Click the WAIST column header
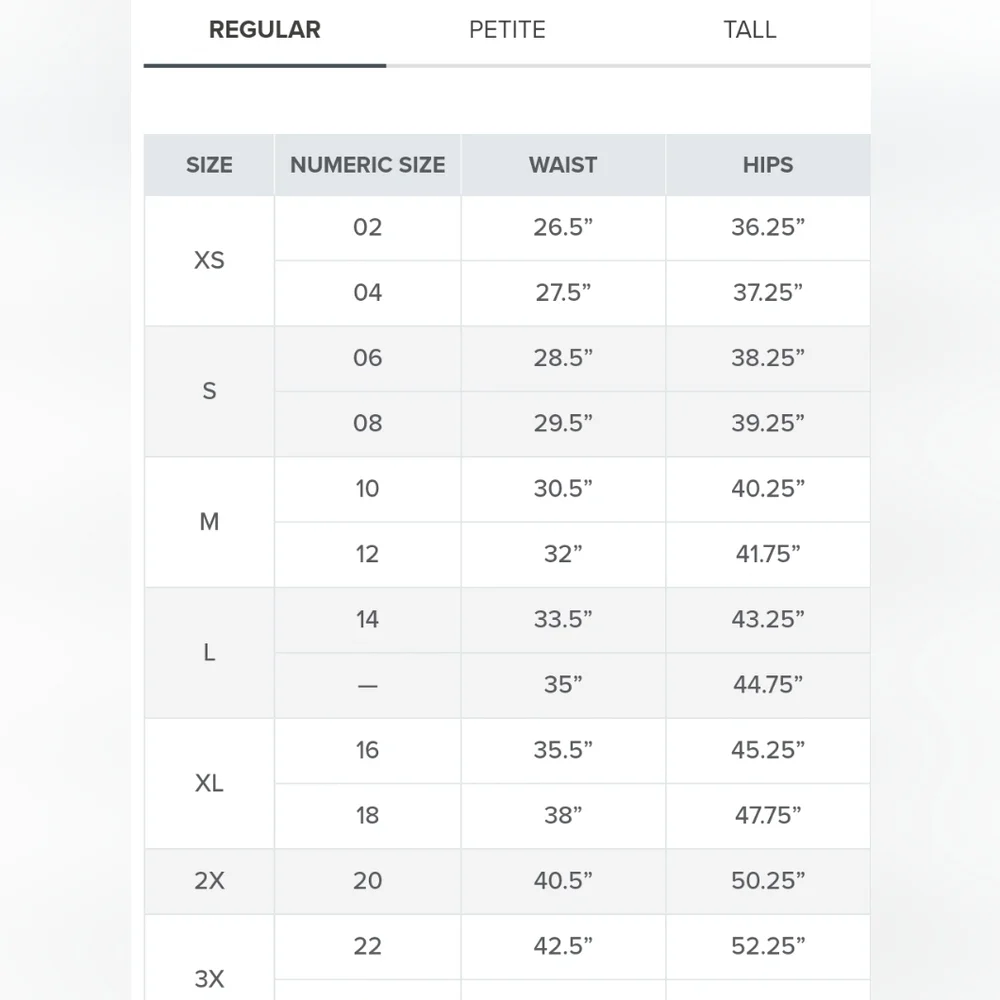Image resolution: width=1000 pixels, height=1000 pixels. (563, 165)
